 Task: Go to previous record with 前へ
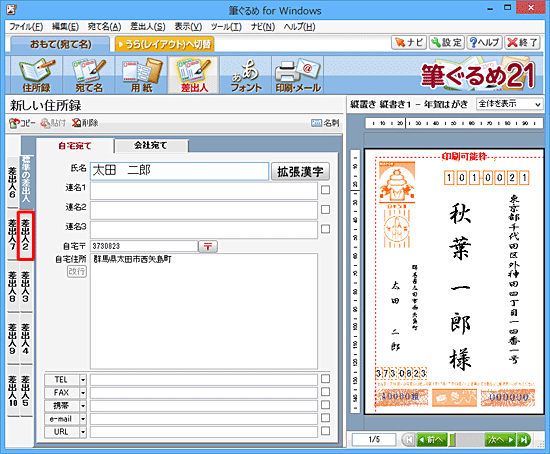pyautogui.click(x=432, y=439)
